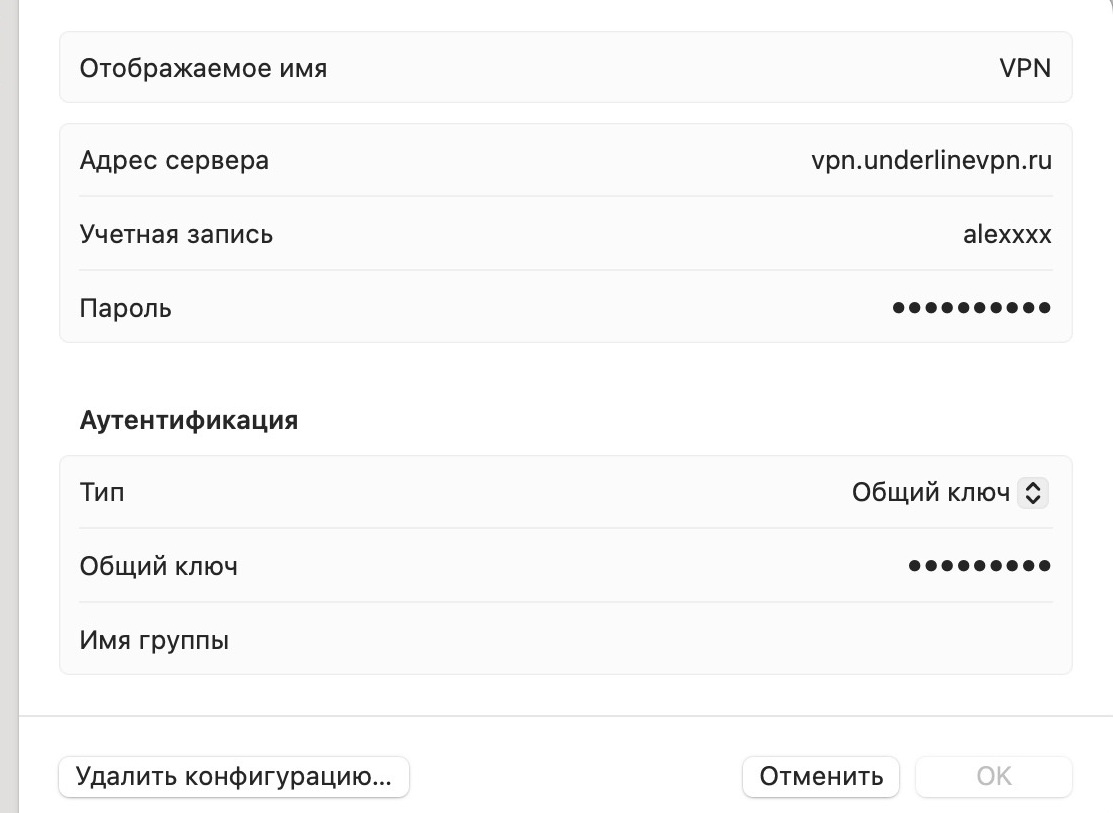
Task: Click the "Учетная запись" label
Action: (176, 235)
